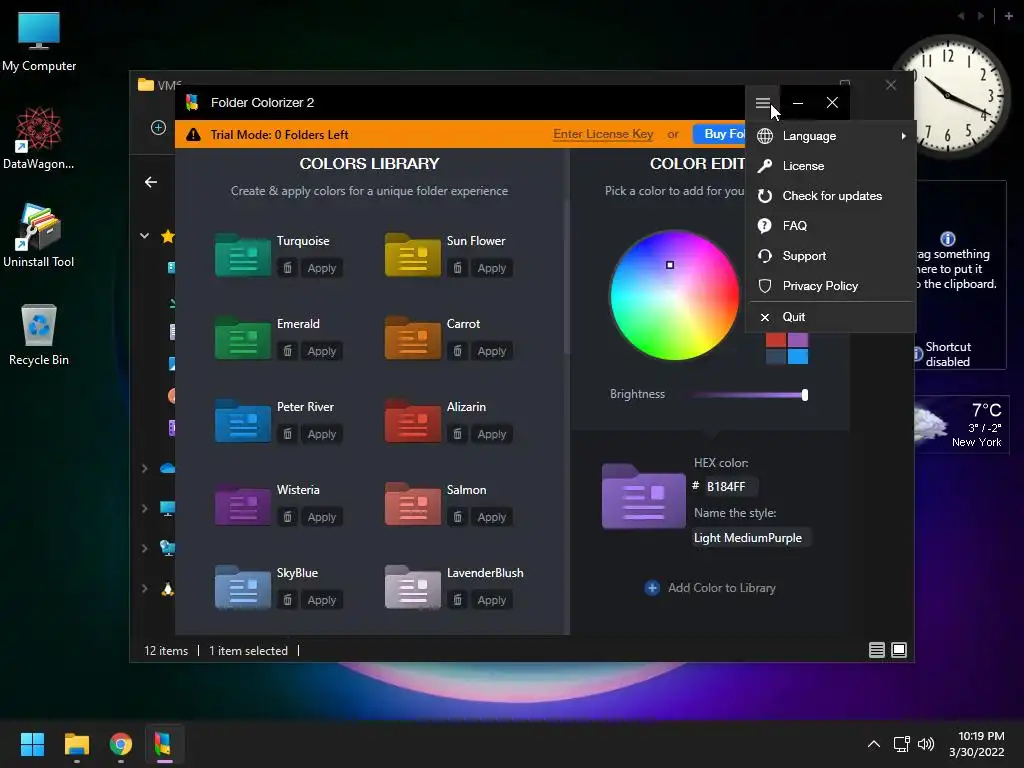Open File Explorer from the taskbar
This screenshot has height=768, width=1024.
[76, 744]
